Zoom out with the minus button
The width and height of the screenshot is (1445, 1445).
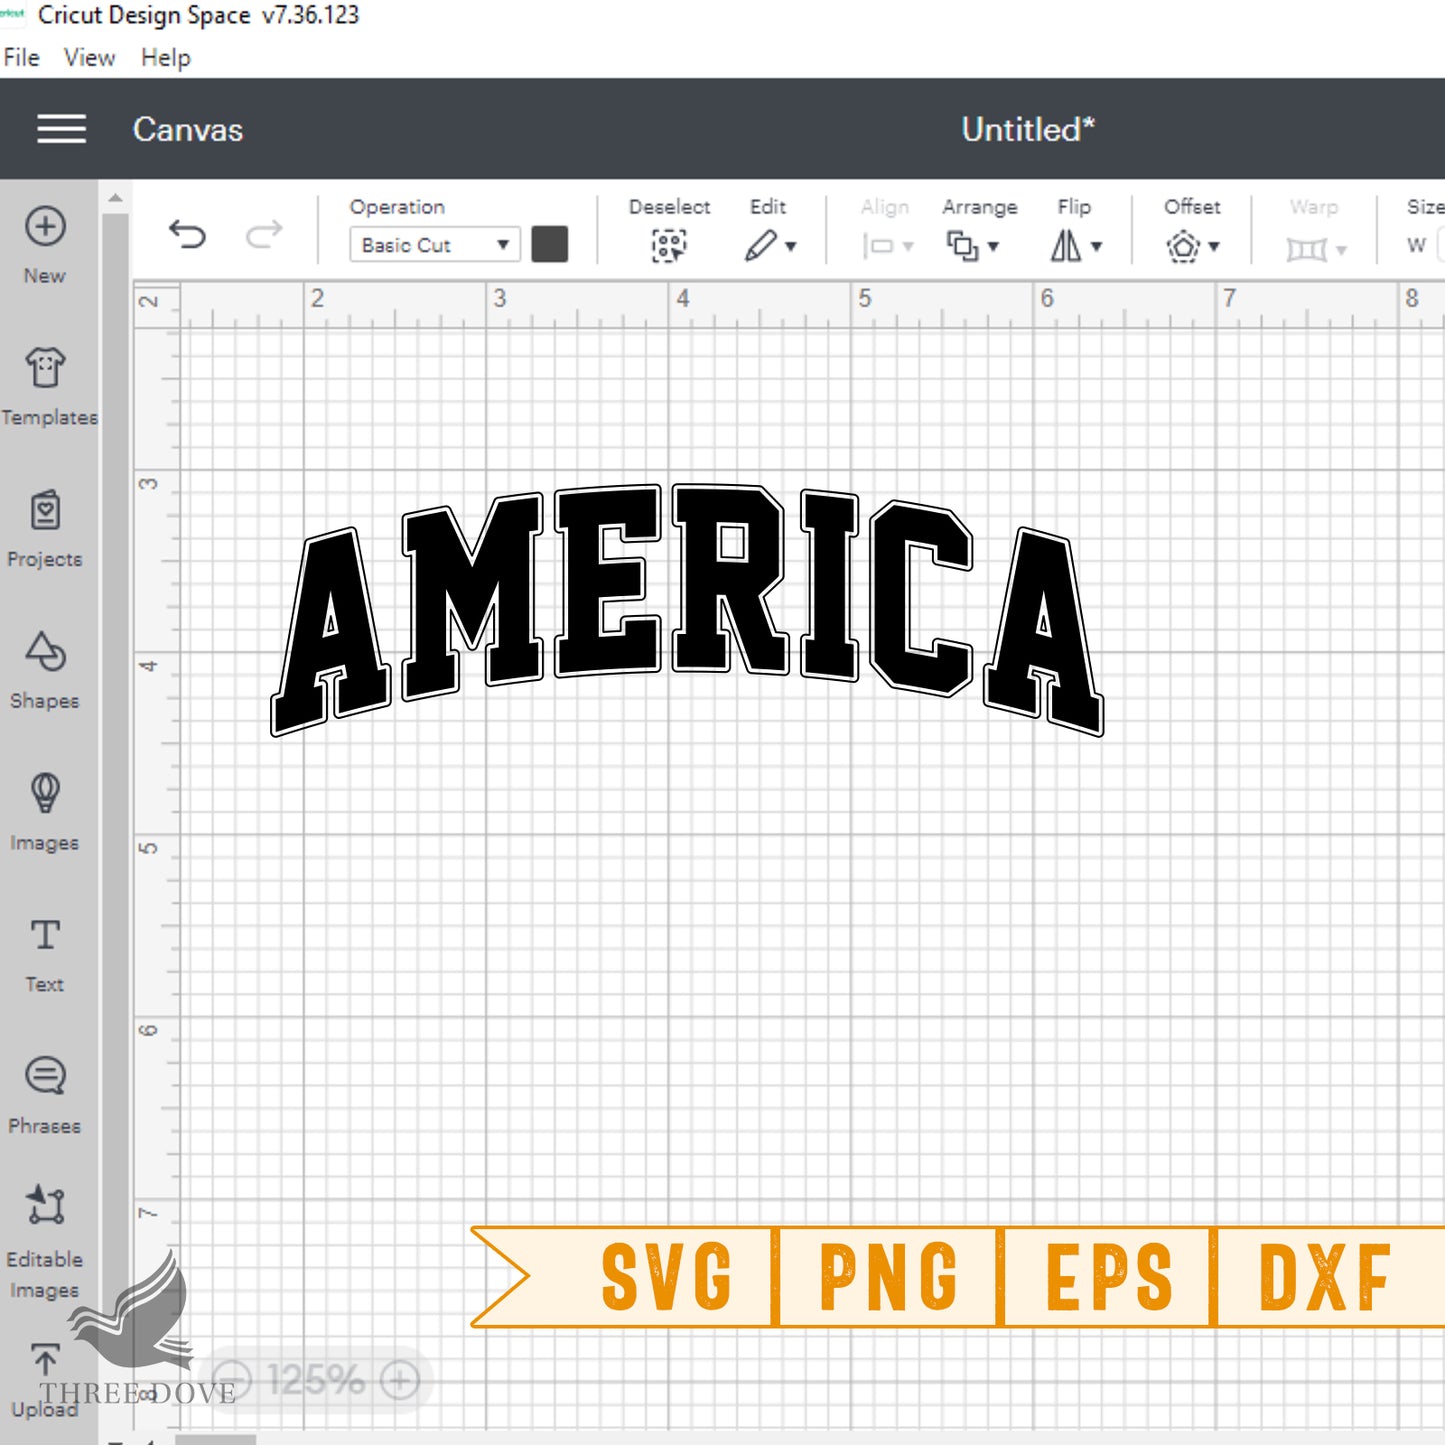pos(232,1381)
